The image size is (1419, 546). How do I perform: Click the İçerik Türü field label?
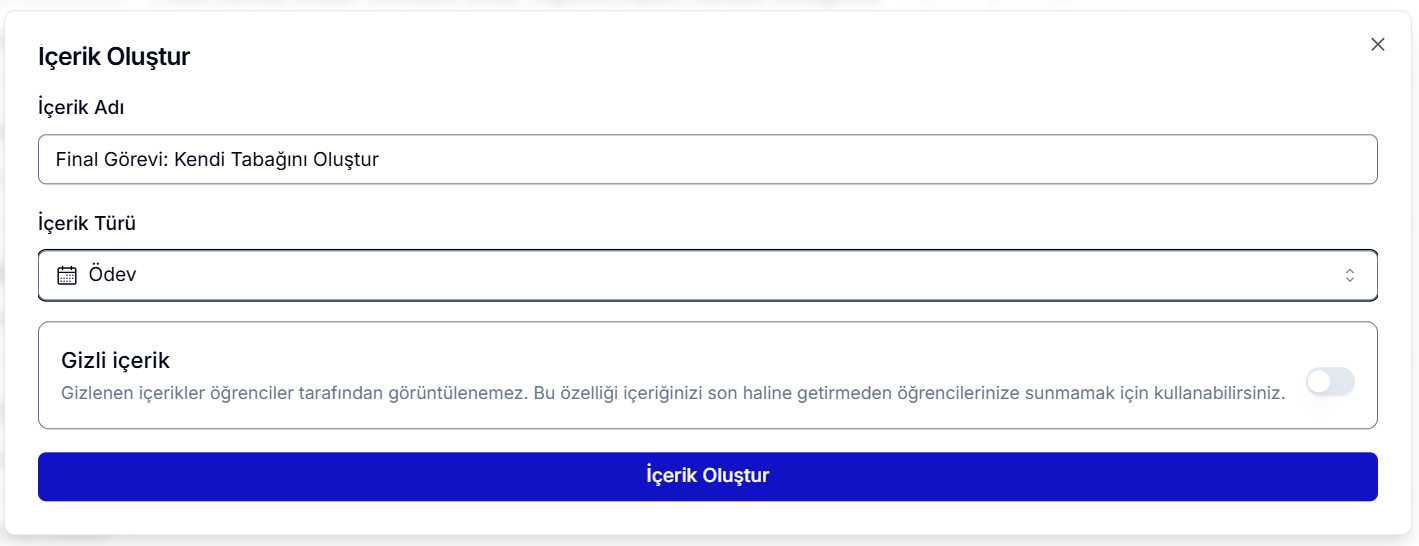87,223
